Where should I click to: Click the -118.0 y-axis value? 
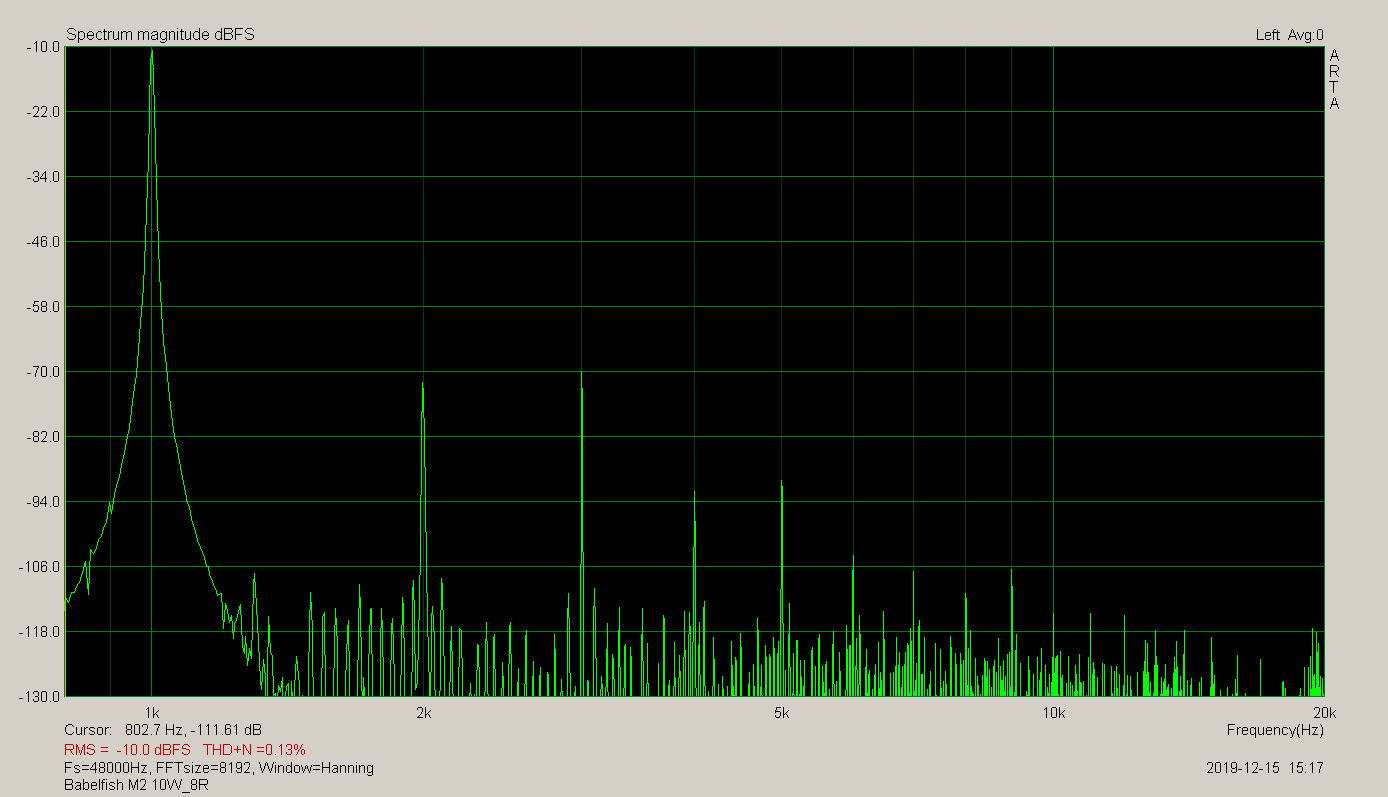pyautogui.click(x=40, y=632)
